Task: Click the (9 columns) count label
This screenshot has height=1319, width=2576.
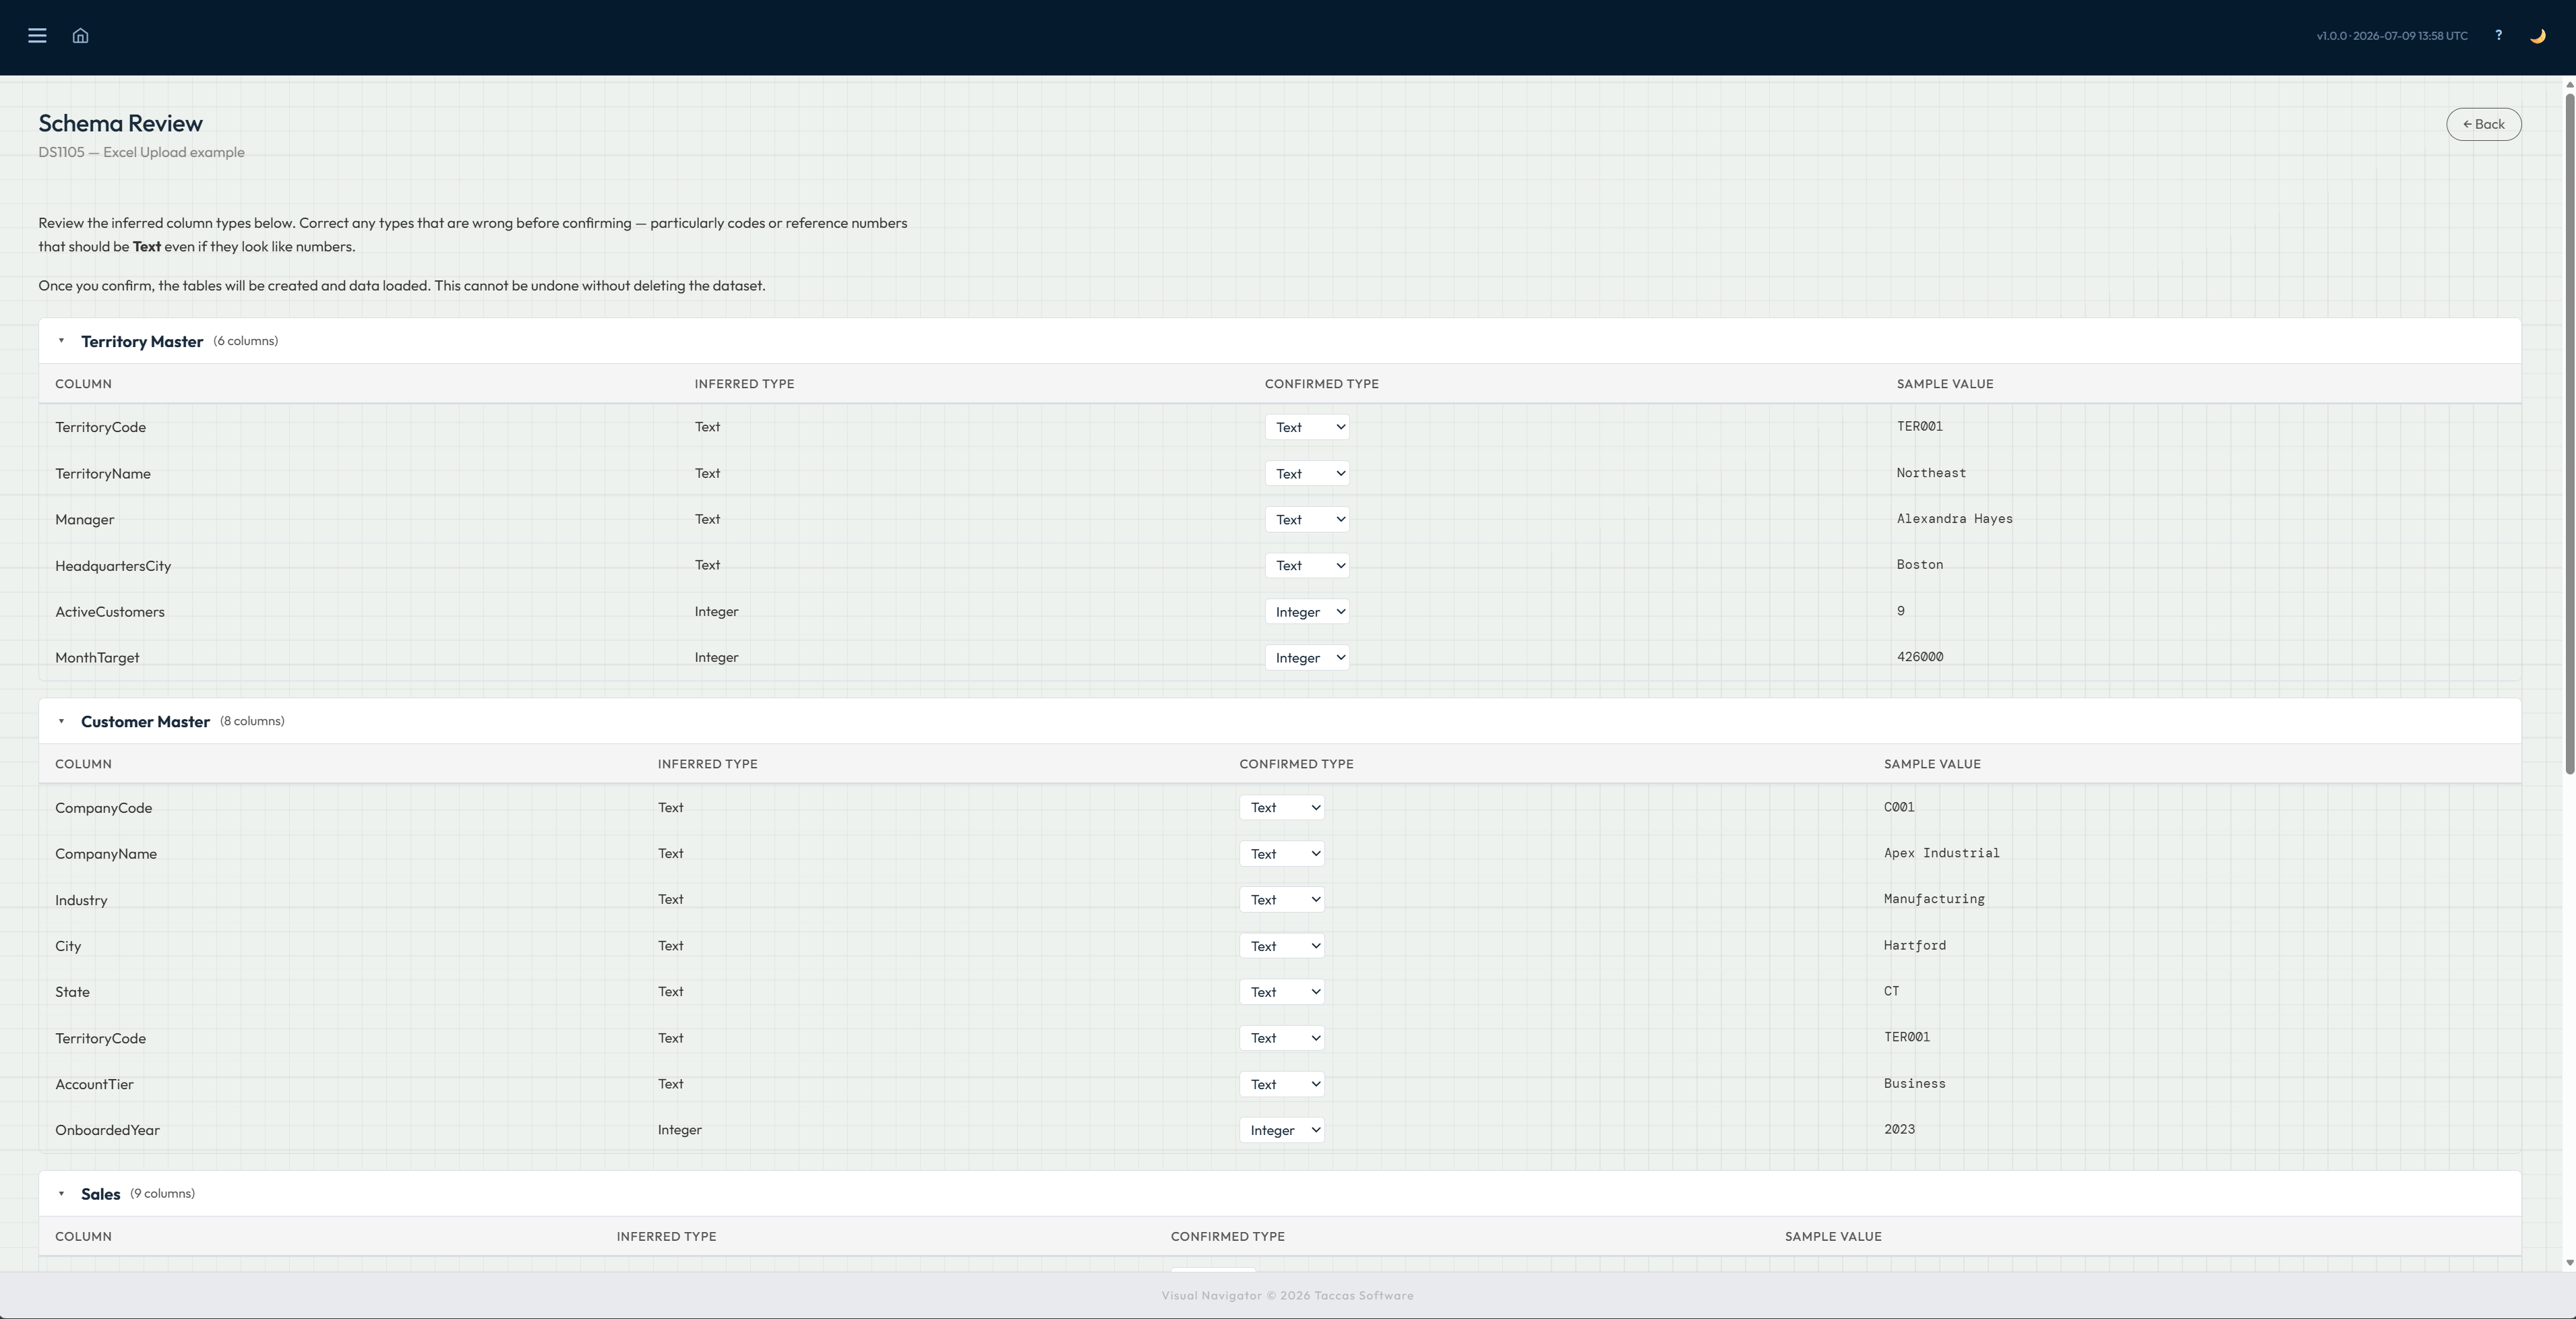Action: 162,1193
